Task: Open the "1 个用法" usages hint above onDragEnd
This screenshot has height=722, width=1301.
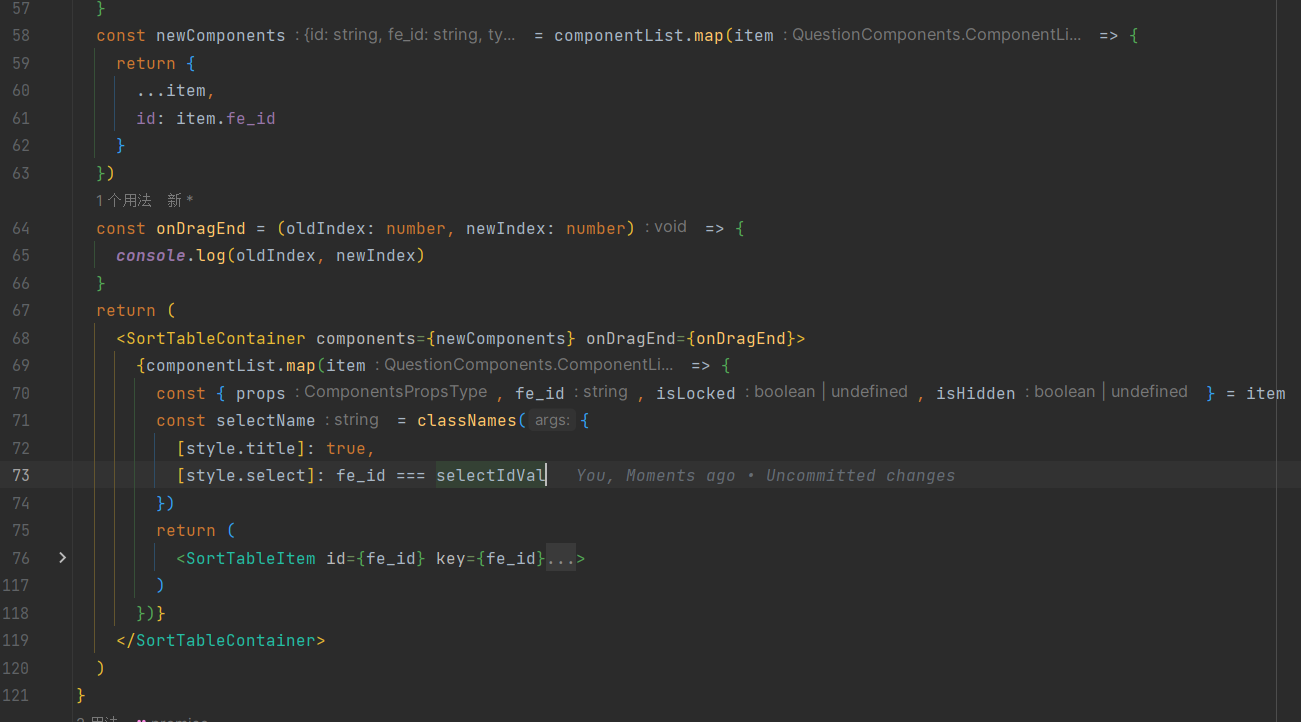Action: click(x=124, y=200)
